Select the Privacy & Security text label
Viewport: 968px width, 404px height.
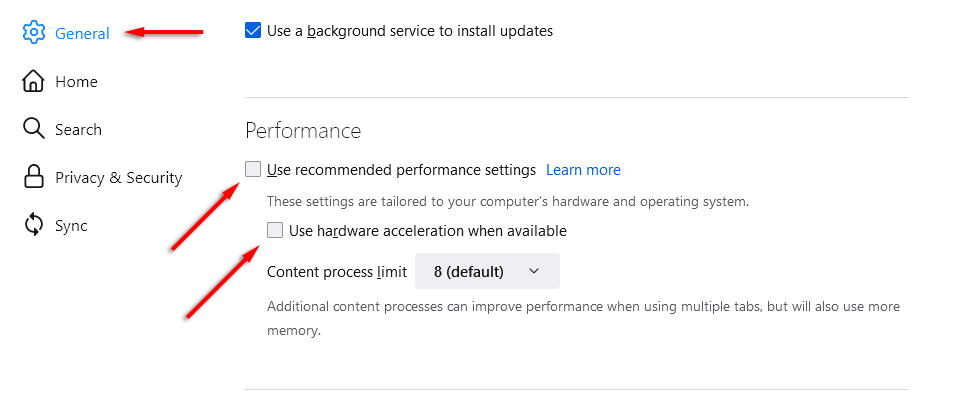coord(118,177)
